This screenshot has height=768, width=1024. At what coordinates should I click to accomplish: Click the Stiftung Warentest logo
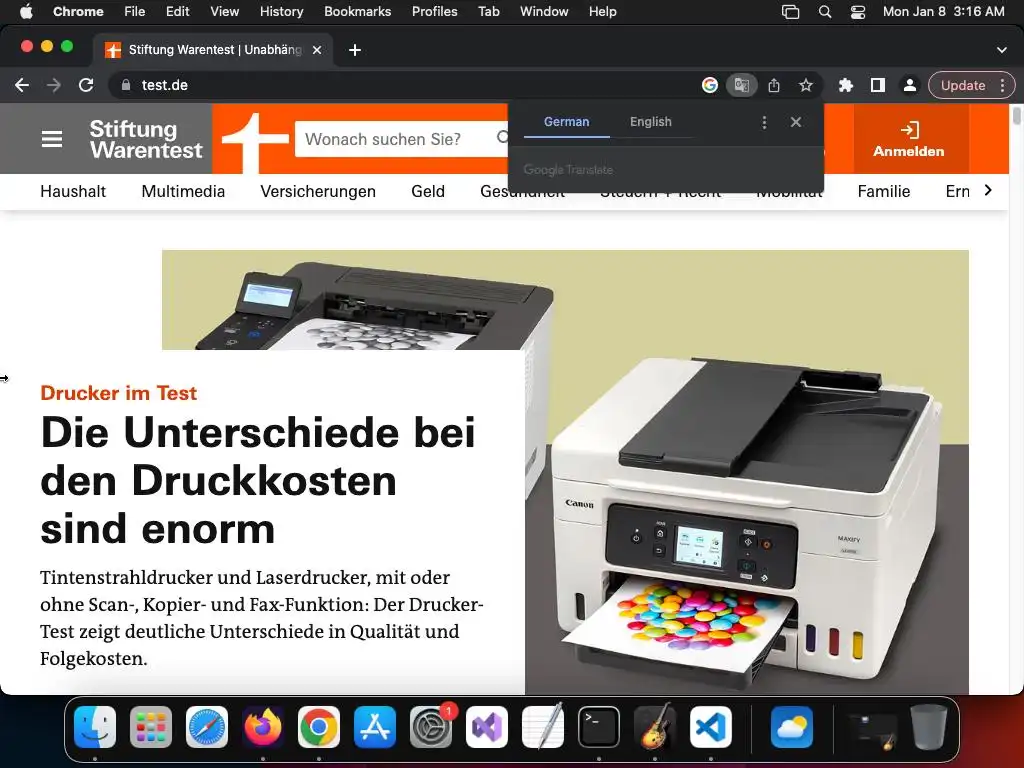coord(146,138)
